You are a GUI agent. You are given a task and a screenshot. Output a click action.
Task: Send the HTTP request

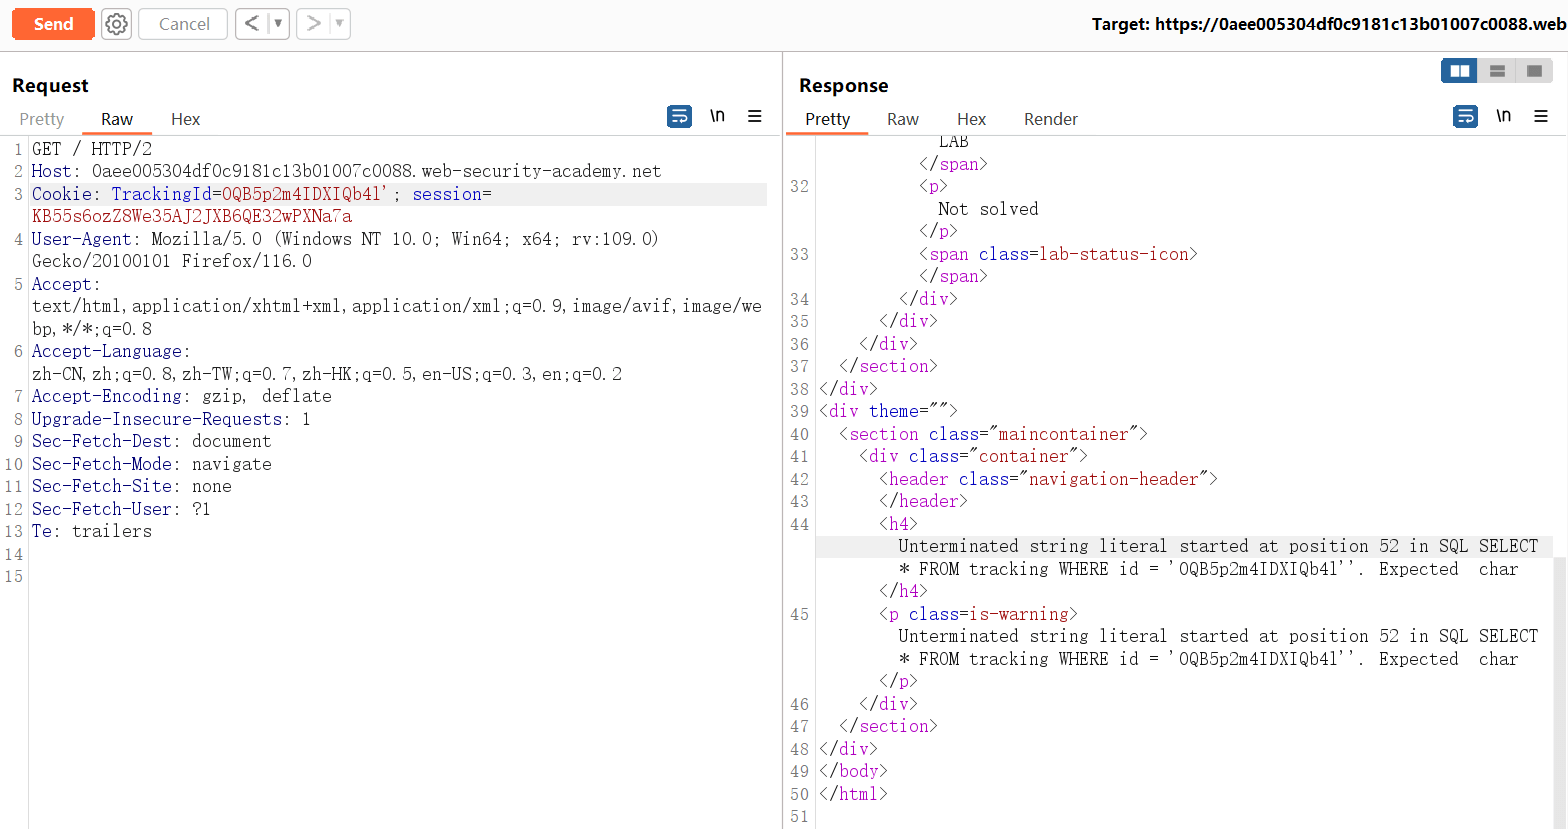tap(53, 24)
